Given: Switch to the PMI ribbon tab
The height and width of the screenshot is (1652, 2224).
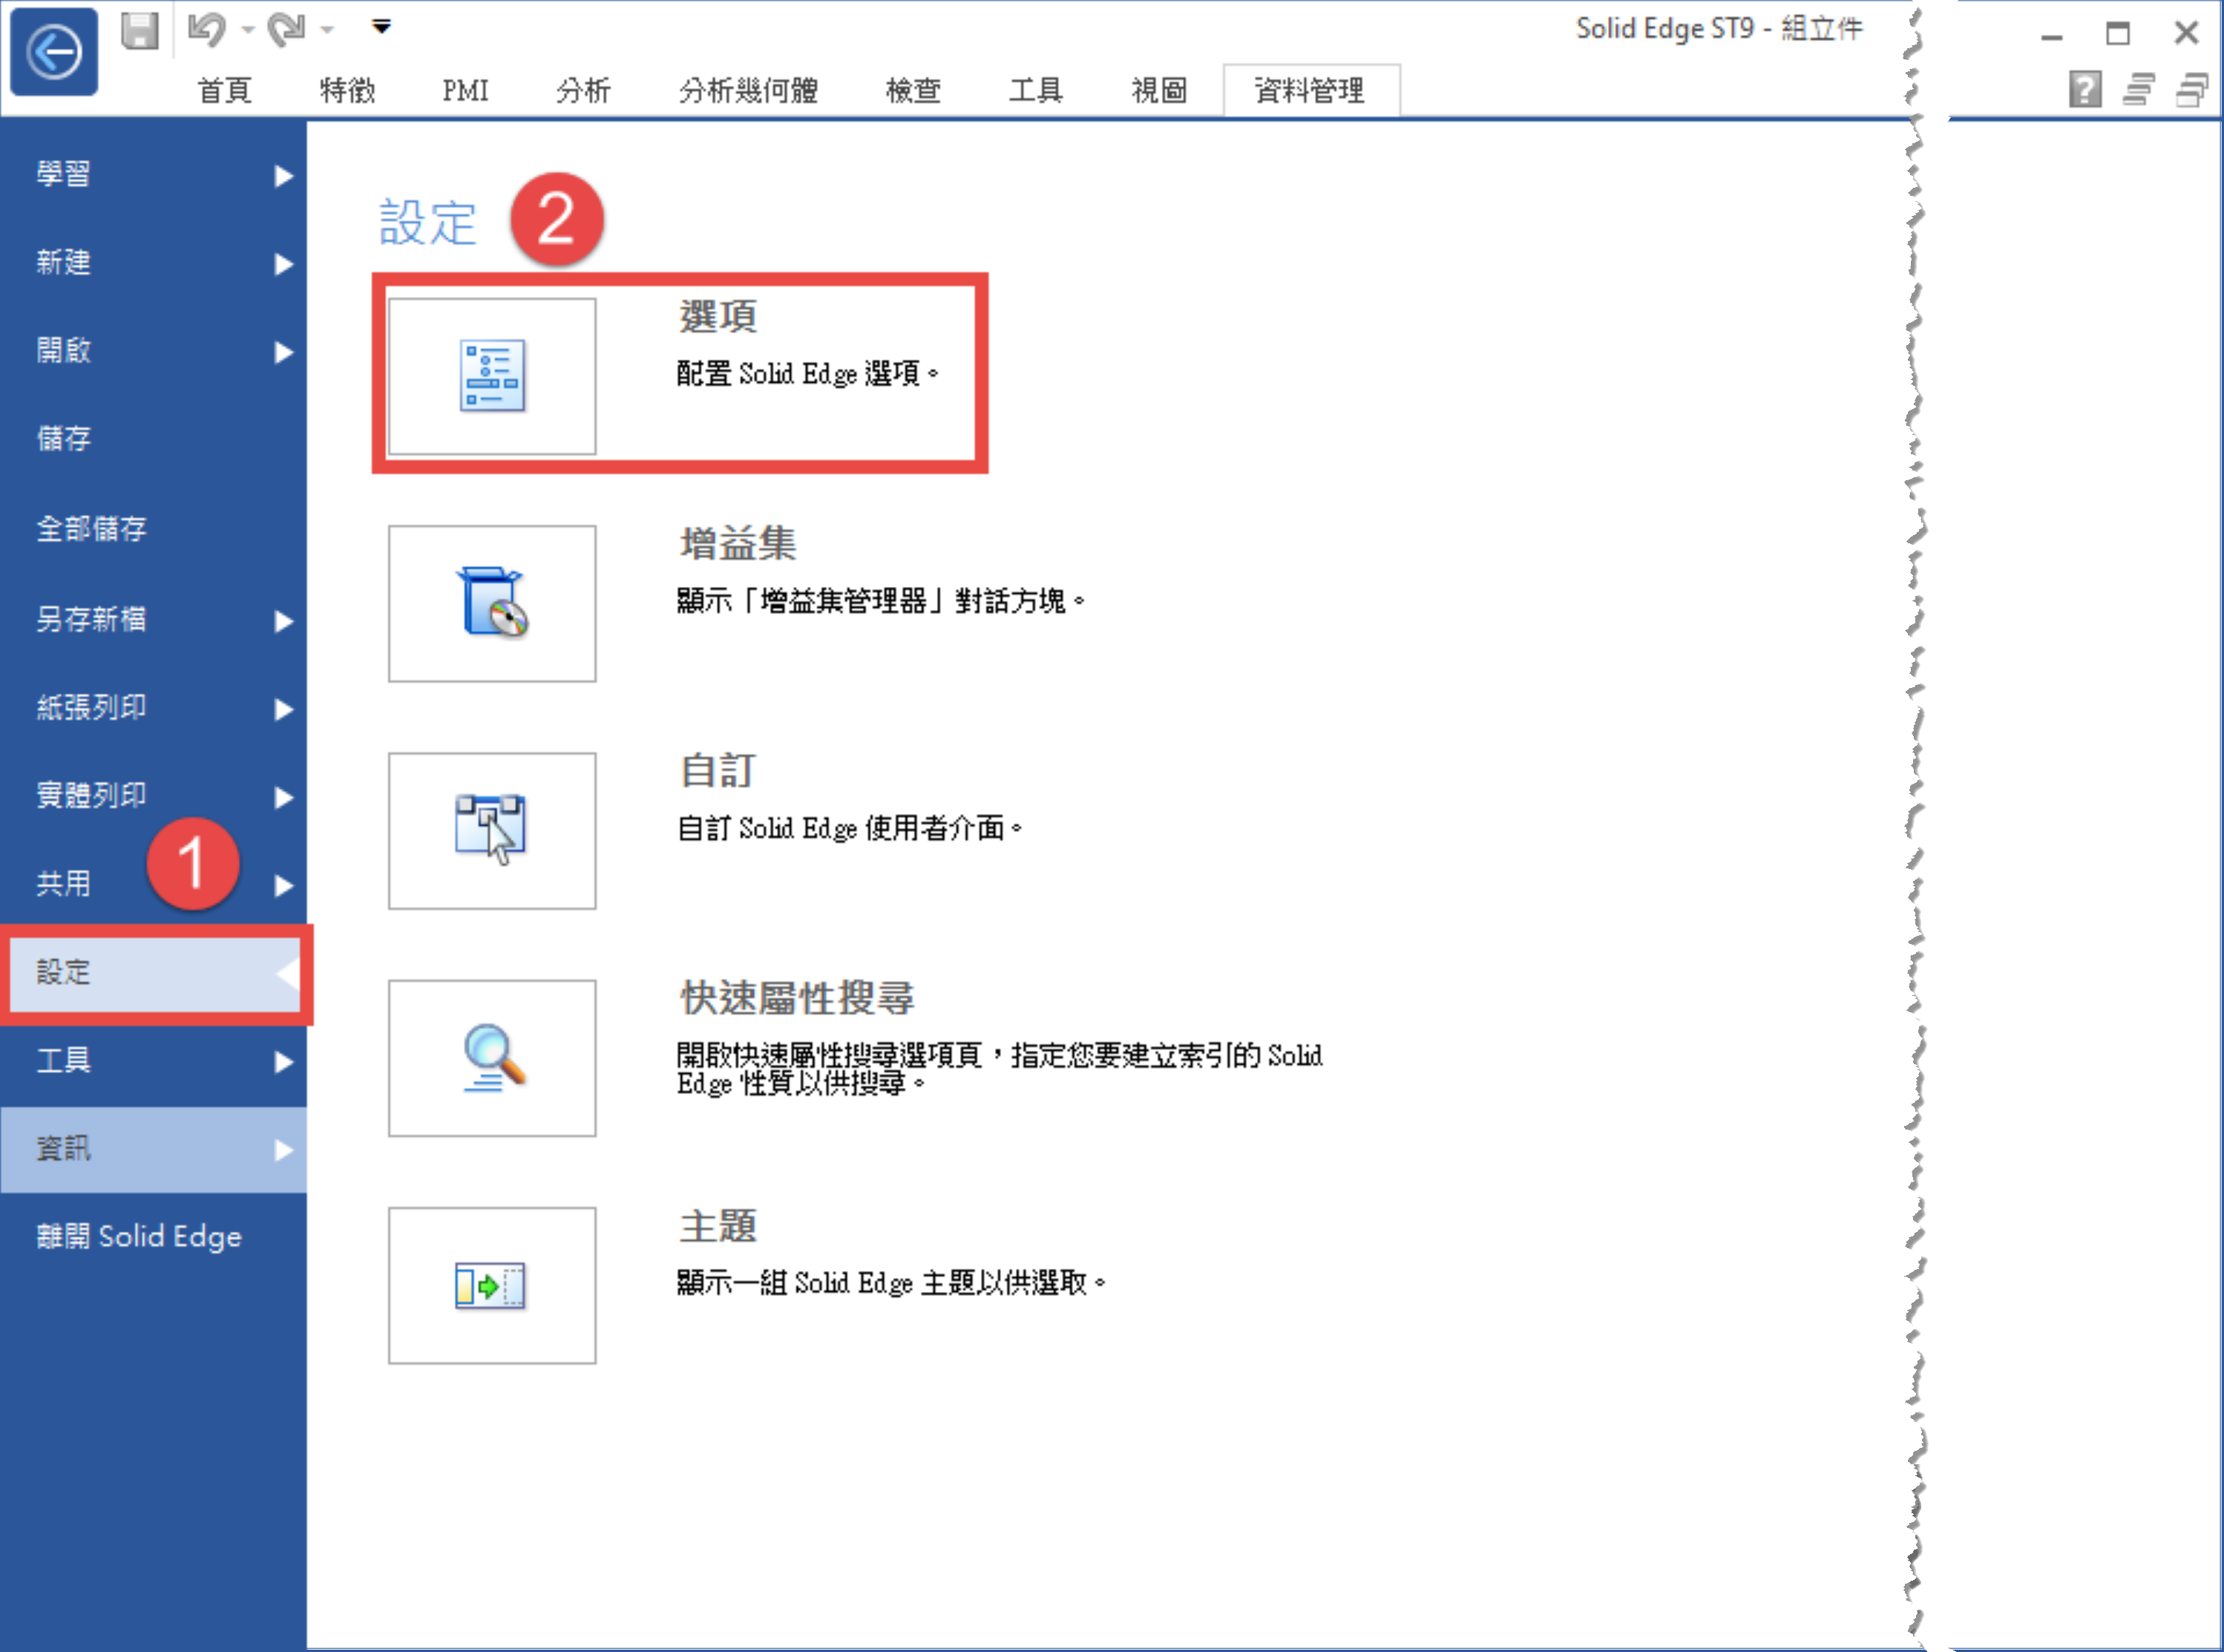Looking at the screenshot, I should [465, 90].
